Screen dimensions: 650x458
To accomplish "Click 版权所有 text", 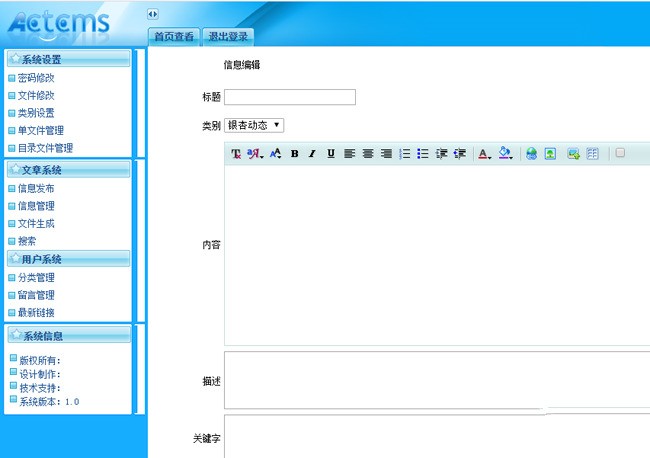I will click(40, 361).
